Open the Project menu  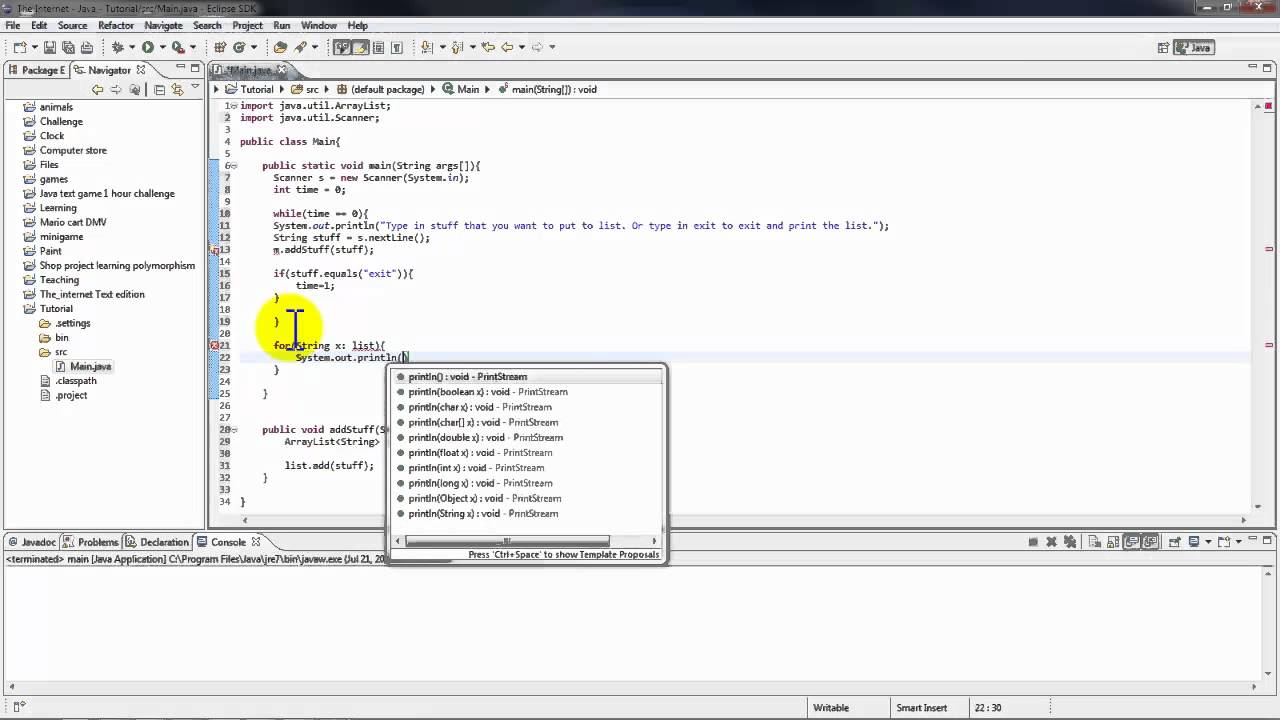click(x=247, y=25)
